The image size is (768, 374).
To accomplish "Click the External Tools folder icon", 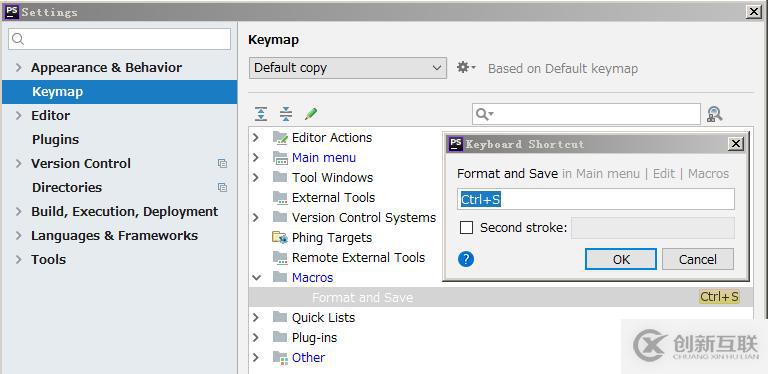I will tap(280, 198).
